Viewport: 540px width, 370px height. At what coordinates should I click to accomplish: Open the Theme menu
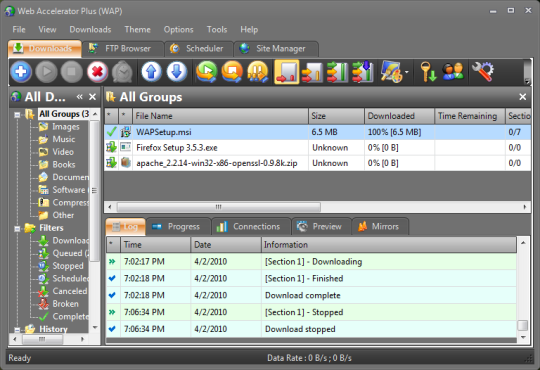137,30
